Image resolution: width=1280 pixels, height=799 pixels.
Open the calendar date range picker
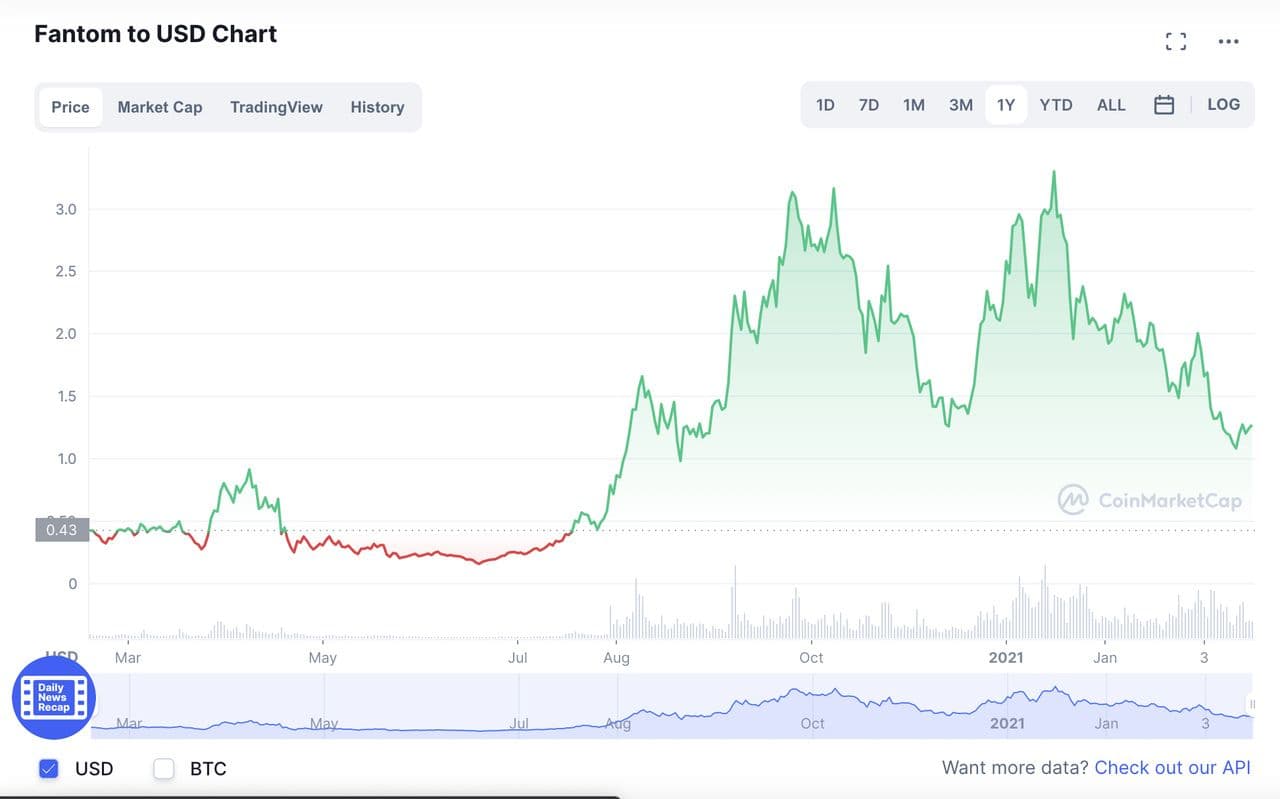pos(1164,105)
